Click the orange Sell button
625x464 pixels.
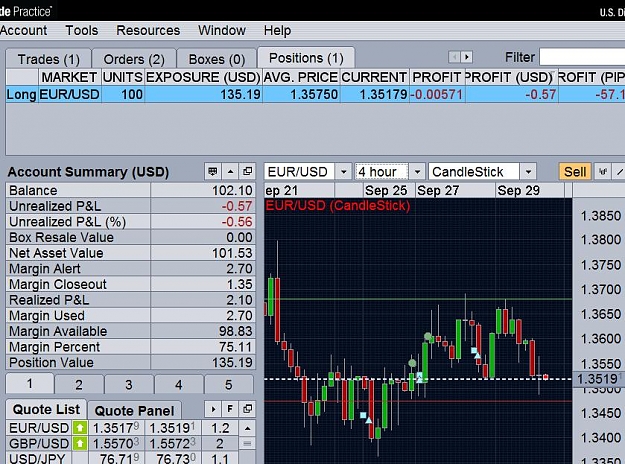(x=575, y=172)
